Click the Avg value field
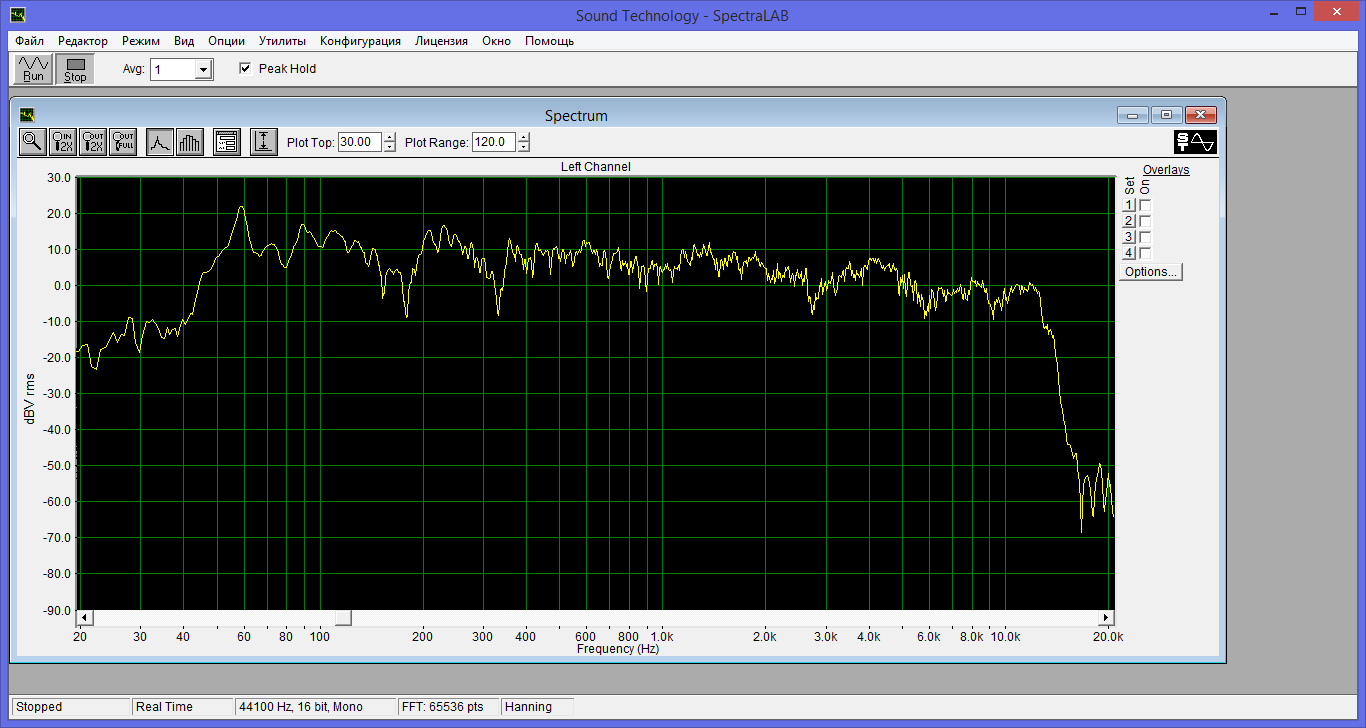This screenshot has width=1366, height=728. [x=173, y=69]
